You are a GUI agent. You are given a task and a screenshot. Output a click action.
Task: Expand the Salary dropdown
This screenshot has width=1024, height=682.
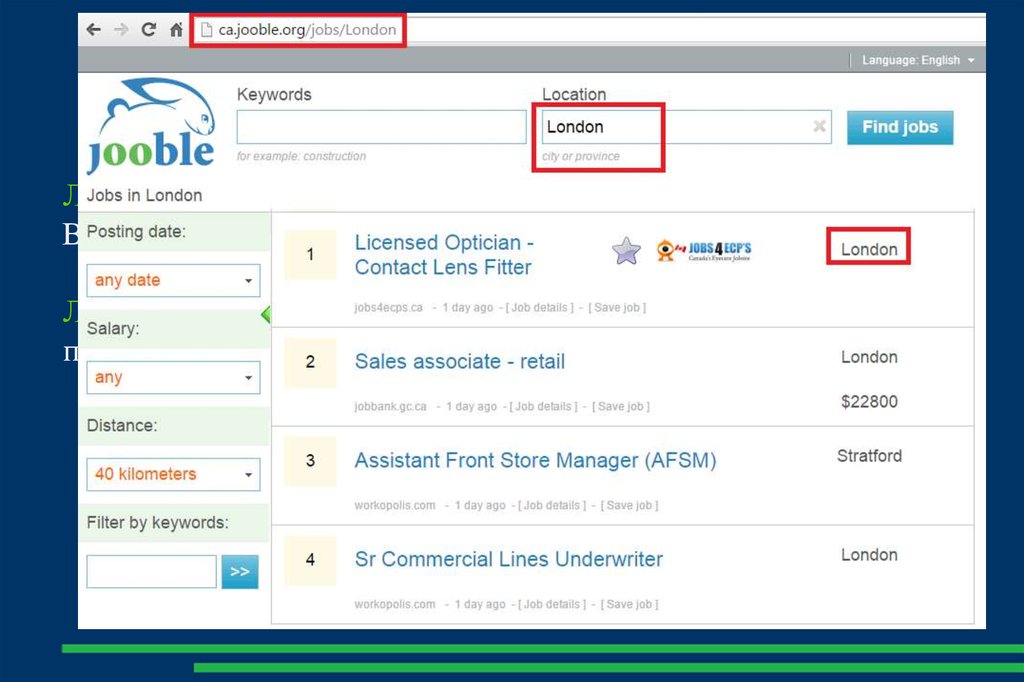point(173,378)
